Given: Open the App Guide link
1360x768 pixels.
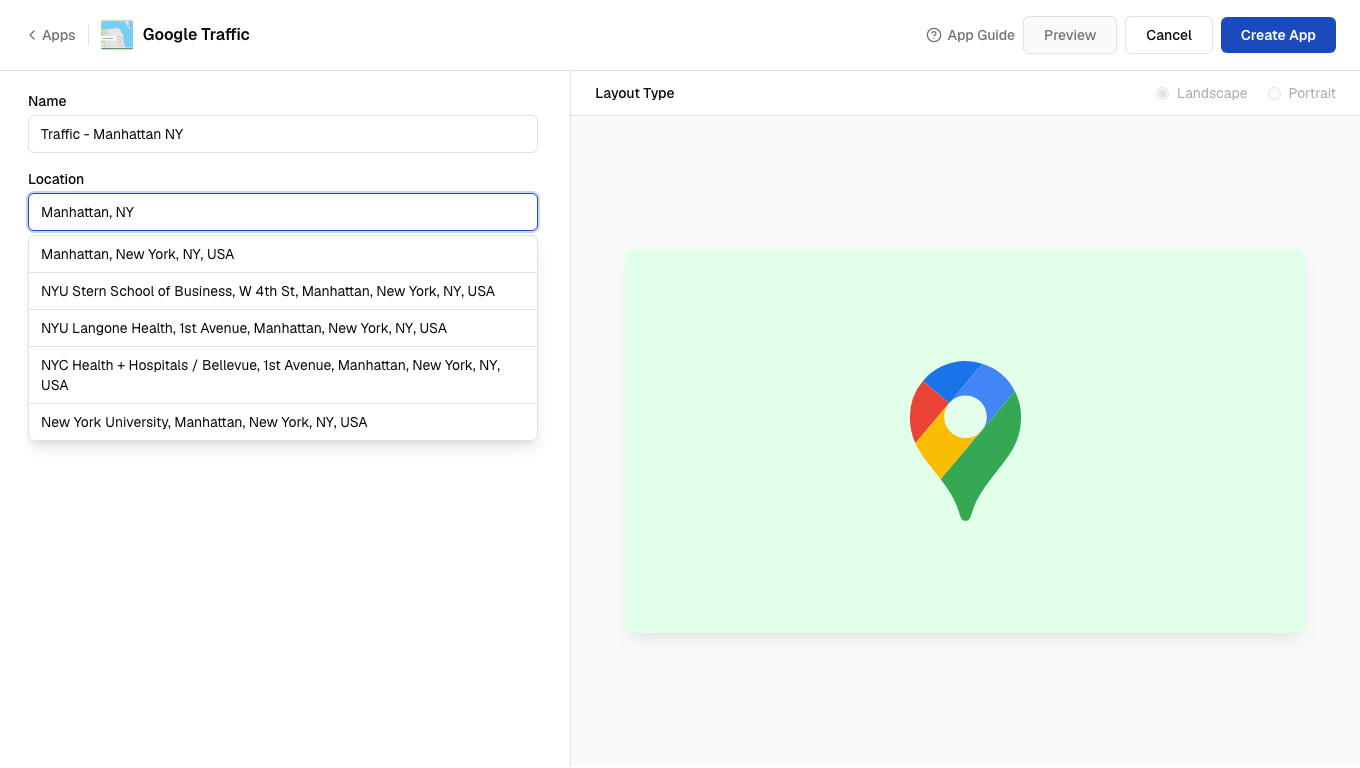Looking at the screenshot, I should click(x=970, y=35).
